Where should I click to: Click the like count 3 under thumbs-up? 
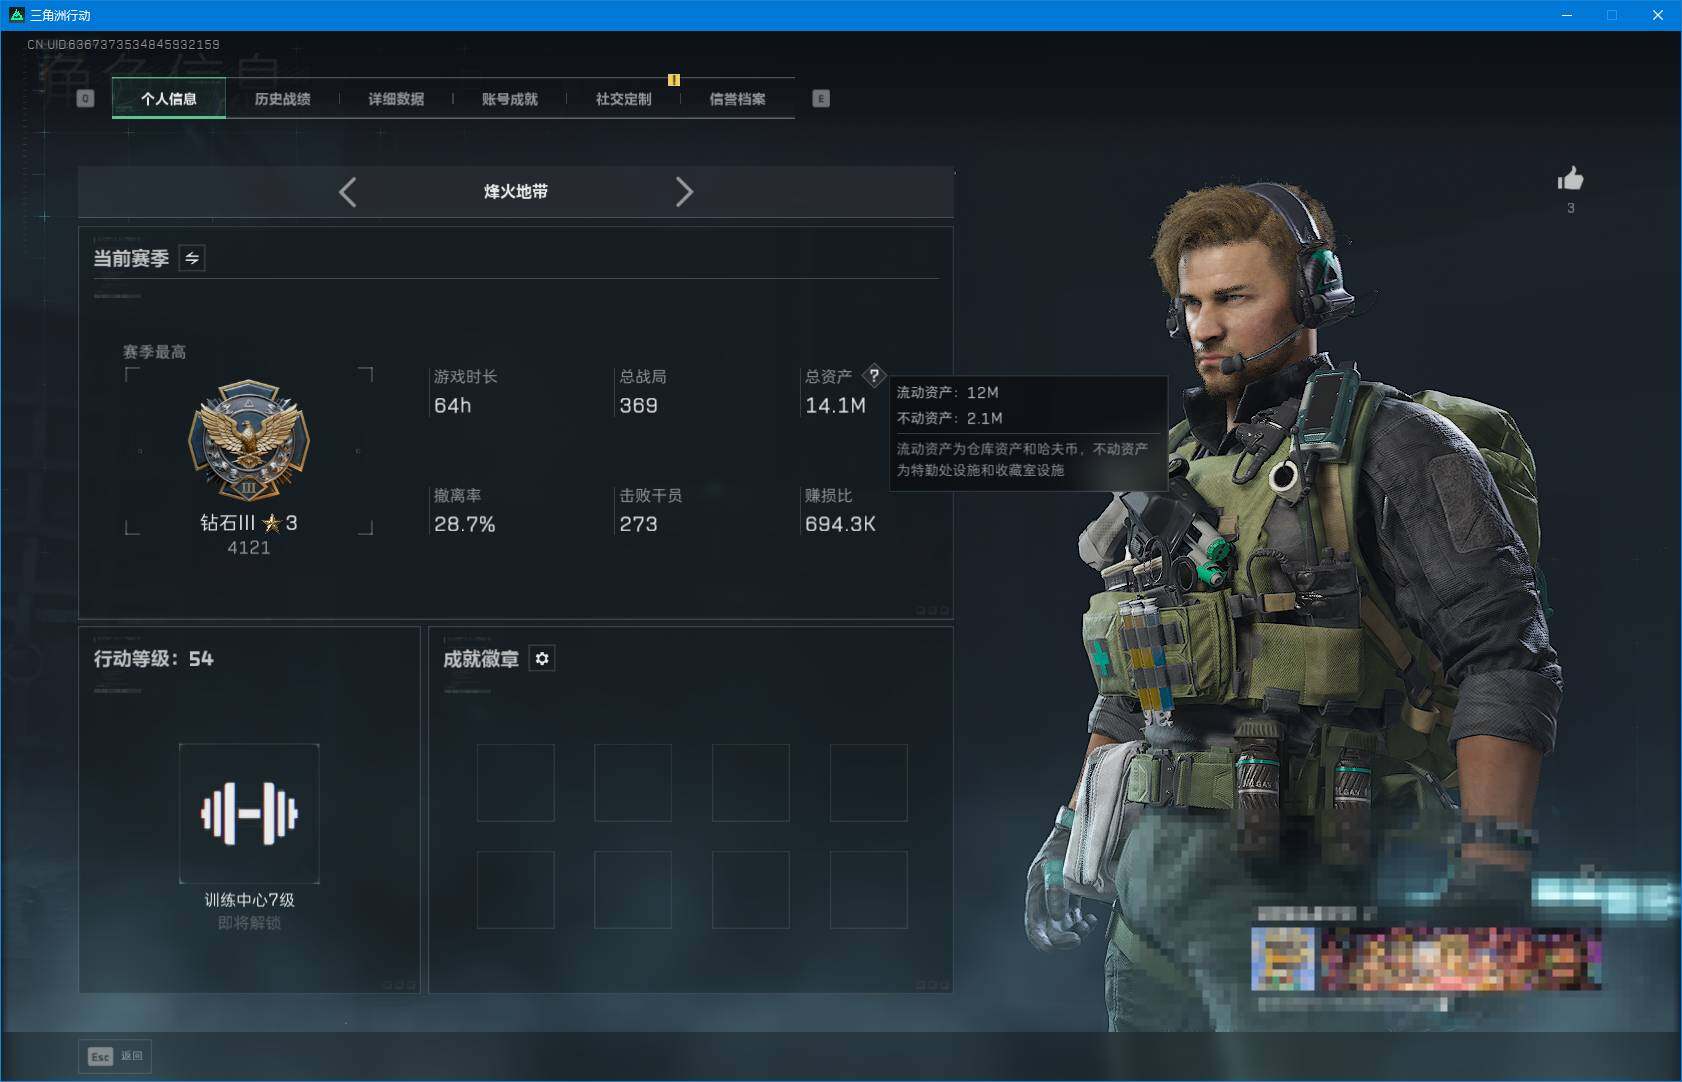(1571, 208)
